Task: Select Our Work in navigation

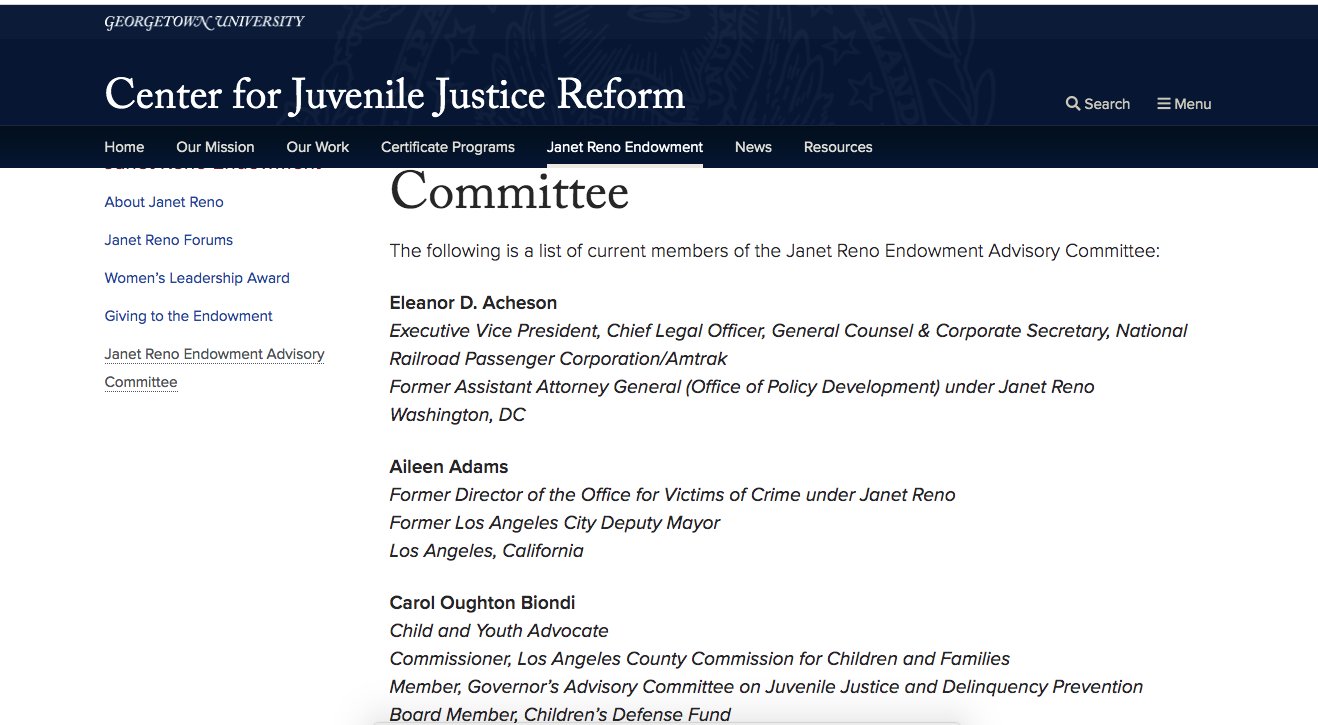Action: click(318, 147)
